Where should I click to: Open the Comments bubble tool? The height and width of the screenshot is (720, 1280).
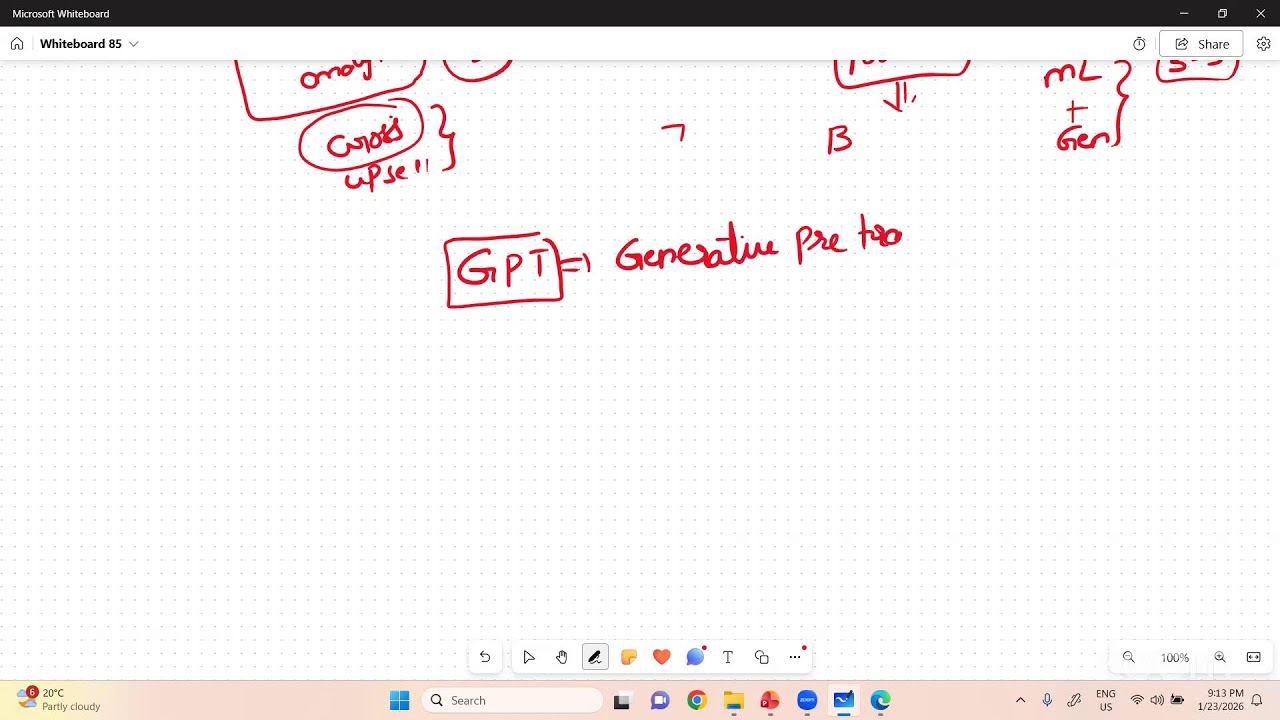(x=695, y=657)
